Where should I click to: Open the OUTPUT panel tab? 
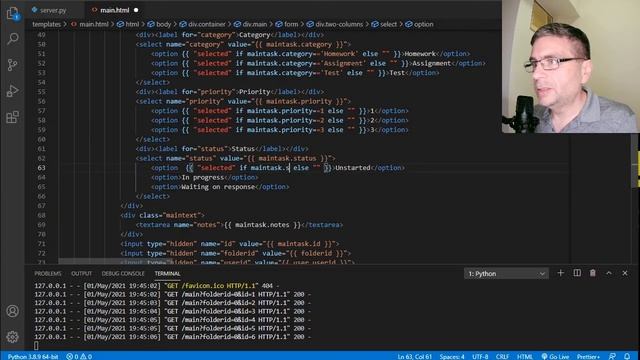(82, 273)
